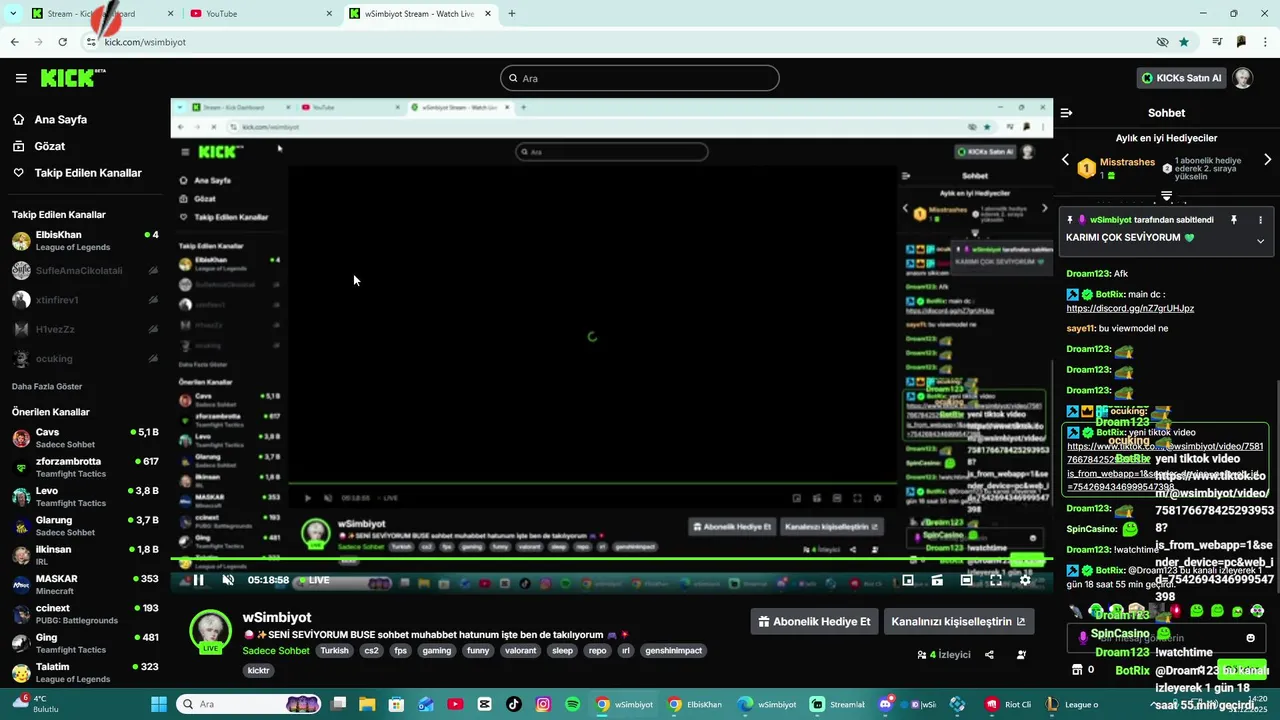Show previous top gifter

(1065, 160)
